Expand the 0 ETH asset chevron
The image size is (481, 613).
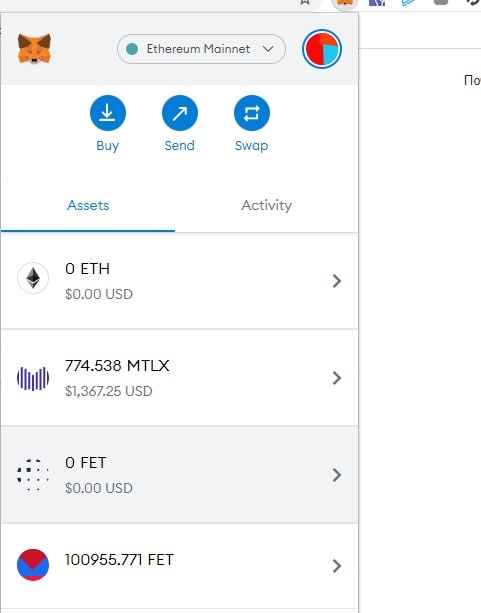[336, 281]
